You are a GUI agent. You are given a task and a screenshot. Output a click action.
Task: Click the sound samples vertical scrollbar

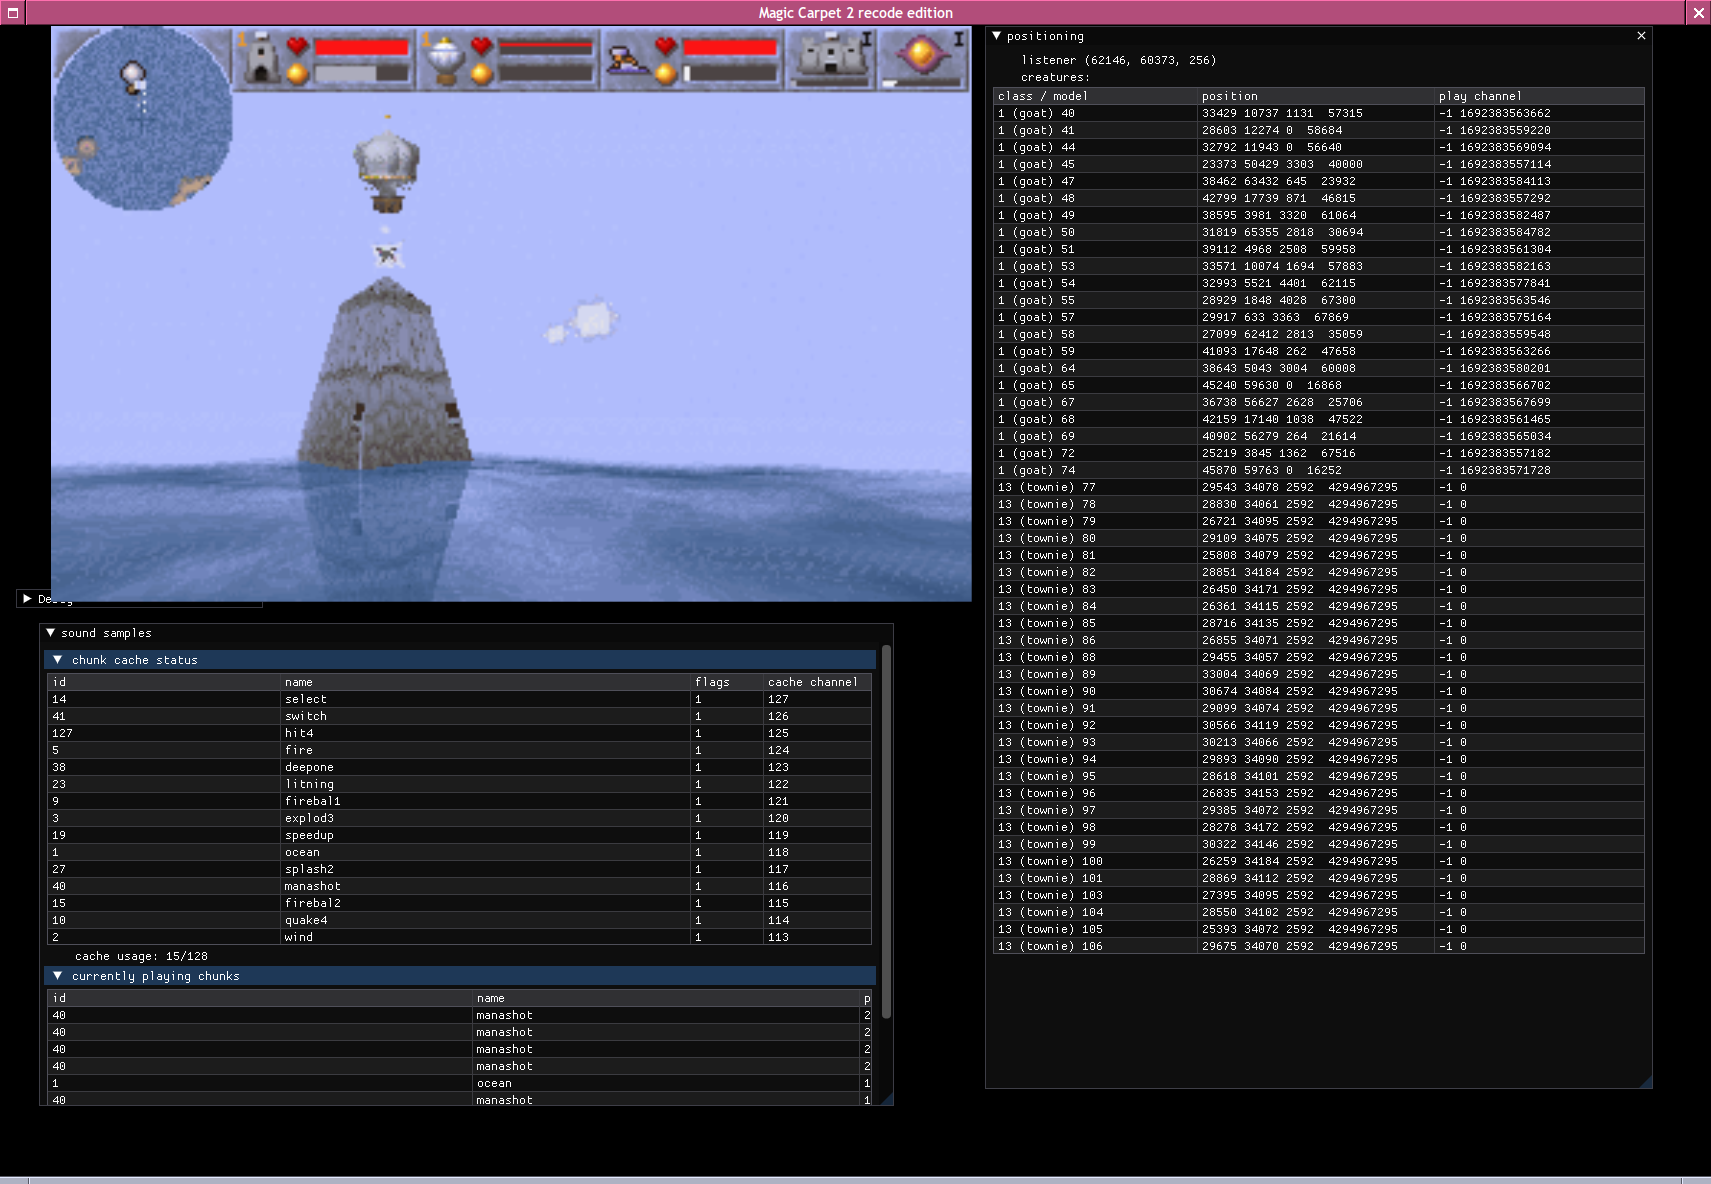(x=886, y=830)
